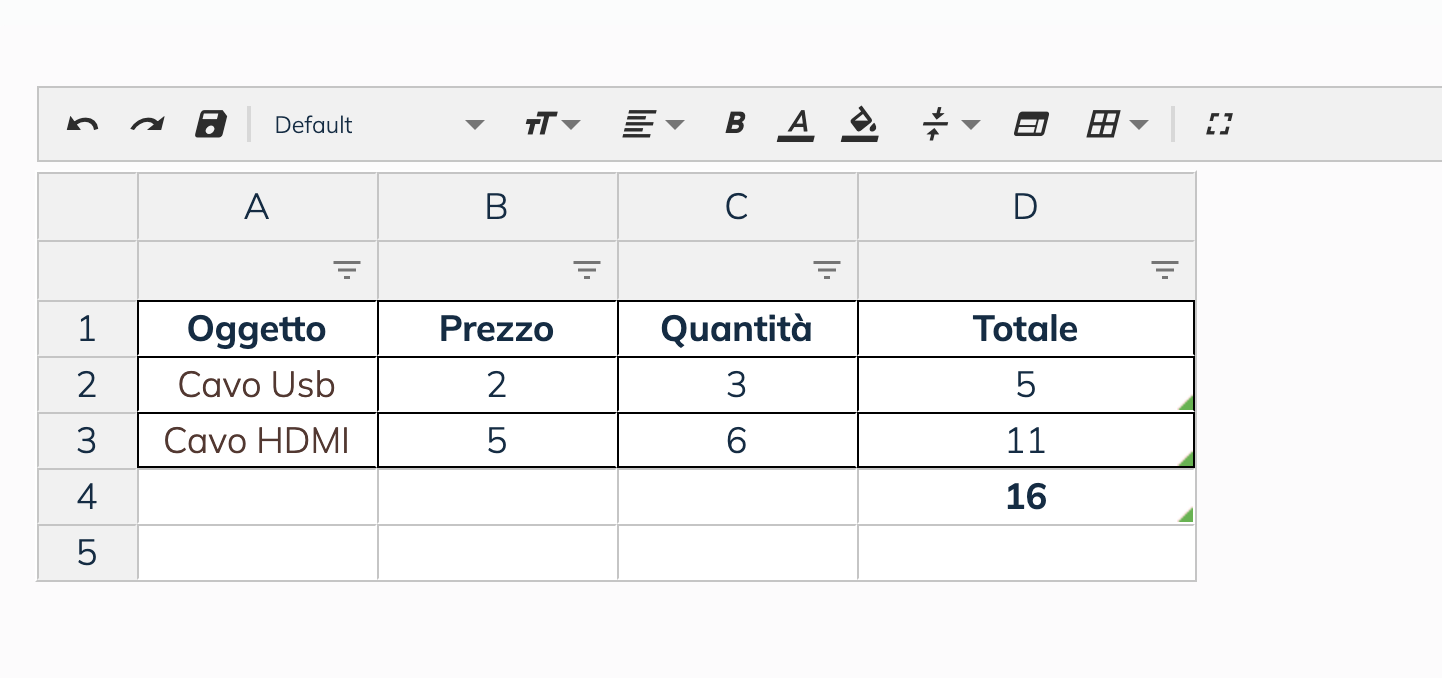Click the undo arrow icon
The image size is (1442, 678).
pos(82,125)
